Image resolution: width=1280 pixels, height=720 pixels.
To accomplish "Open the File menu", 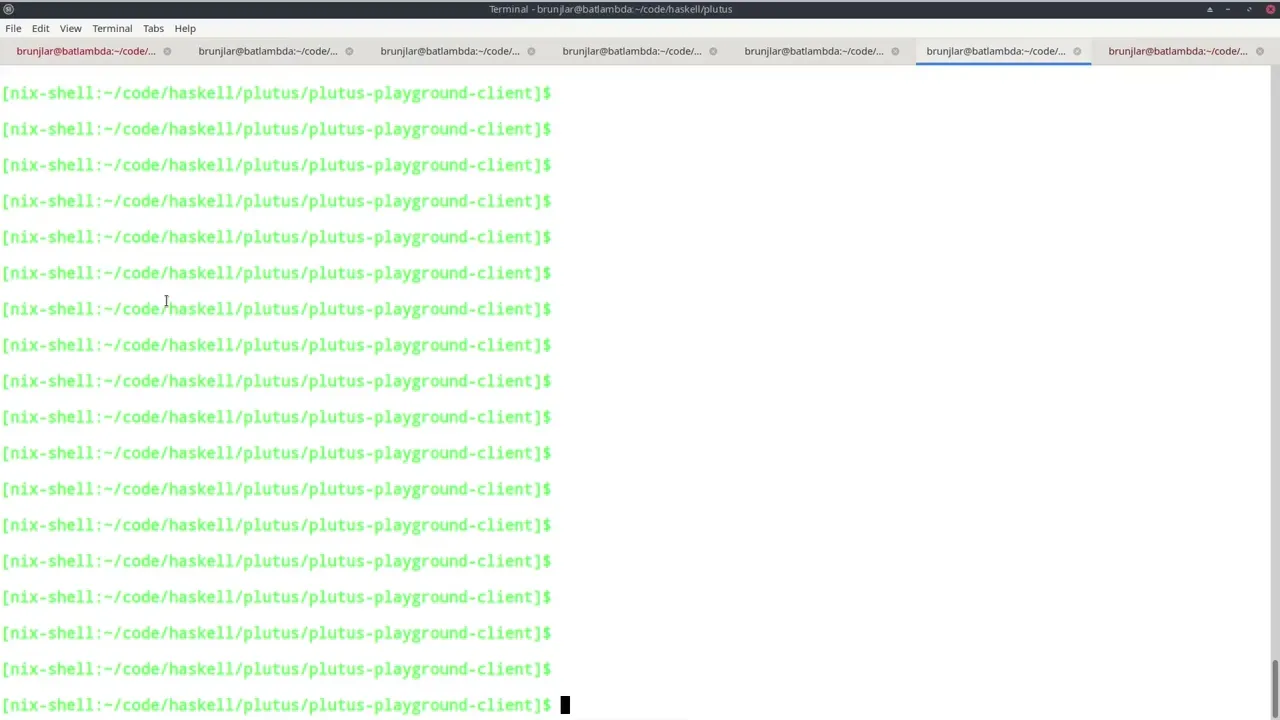I will click(x=13, y=28).
